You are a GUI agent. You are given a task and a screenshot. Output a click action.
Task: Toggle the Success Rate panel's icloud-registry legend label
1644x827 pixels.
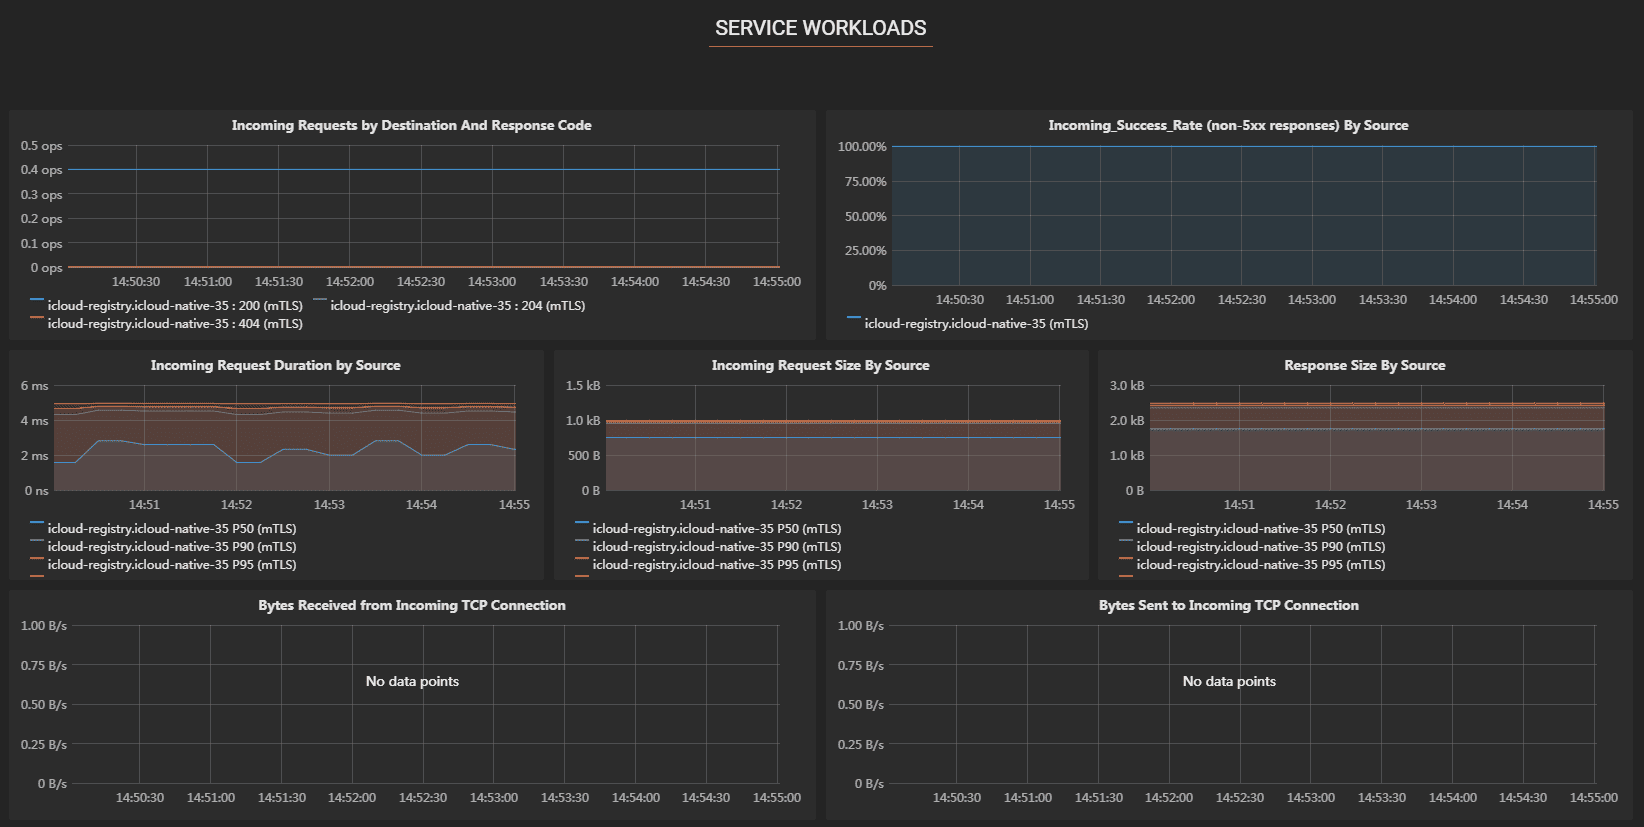coord(976,324)
